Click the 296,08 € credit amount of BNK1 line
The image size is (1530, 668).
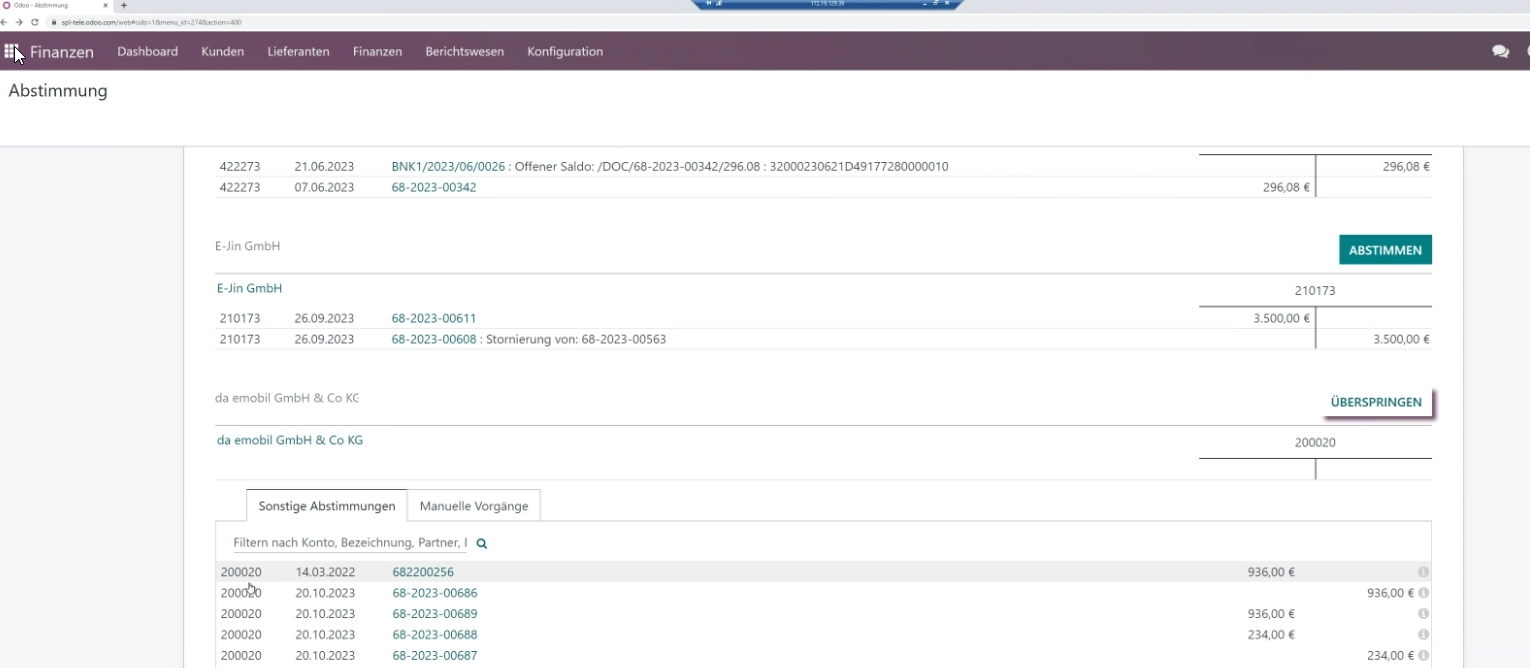[x=1406, y=167]
